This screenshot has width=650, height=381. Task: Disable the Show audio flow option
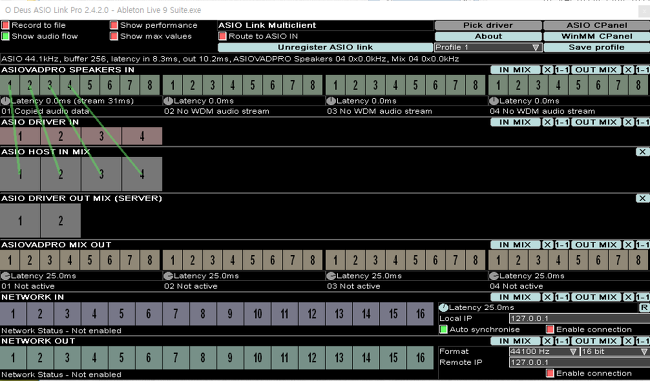coord(5,36)
